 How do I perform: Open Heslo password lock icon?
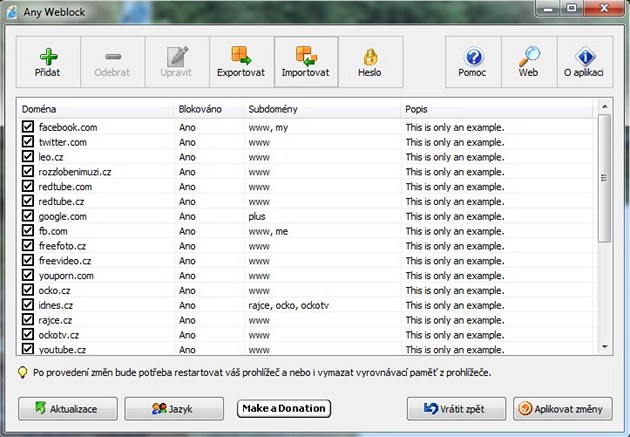point(370,57)
